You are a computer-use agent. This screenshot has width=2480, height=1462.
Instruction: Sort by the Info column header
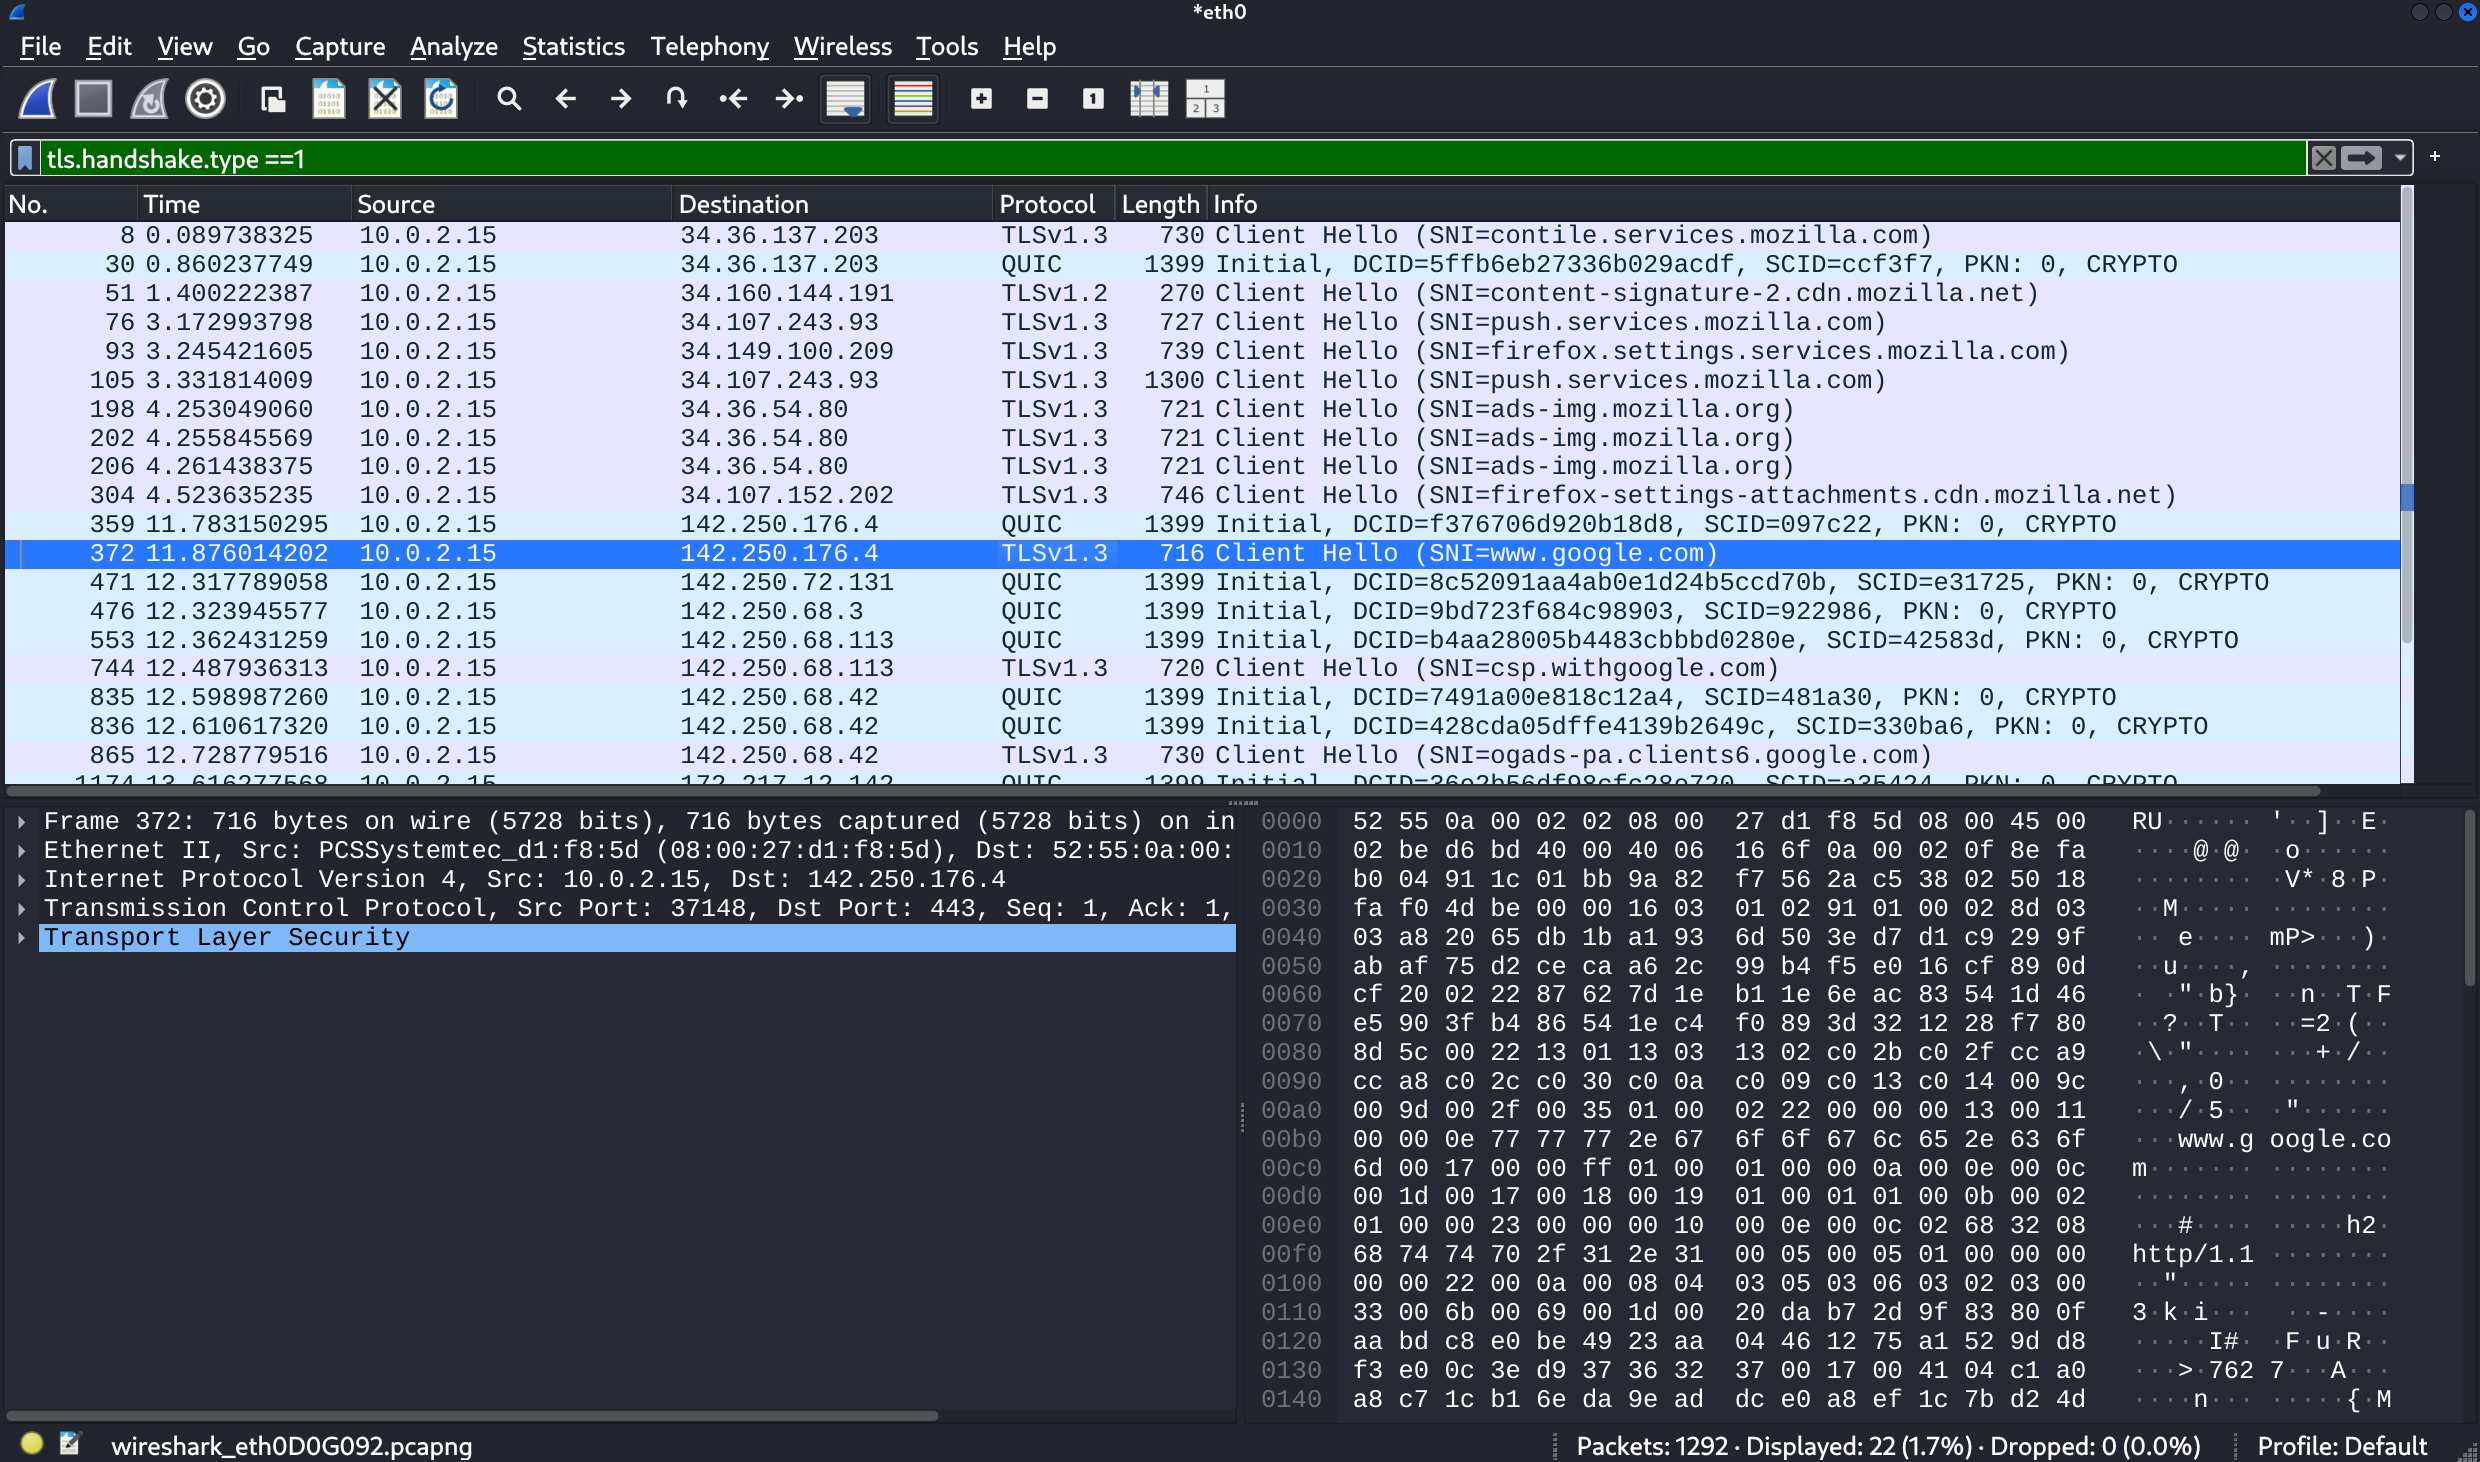(x=1803, y=204)
